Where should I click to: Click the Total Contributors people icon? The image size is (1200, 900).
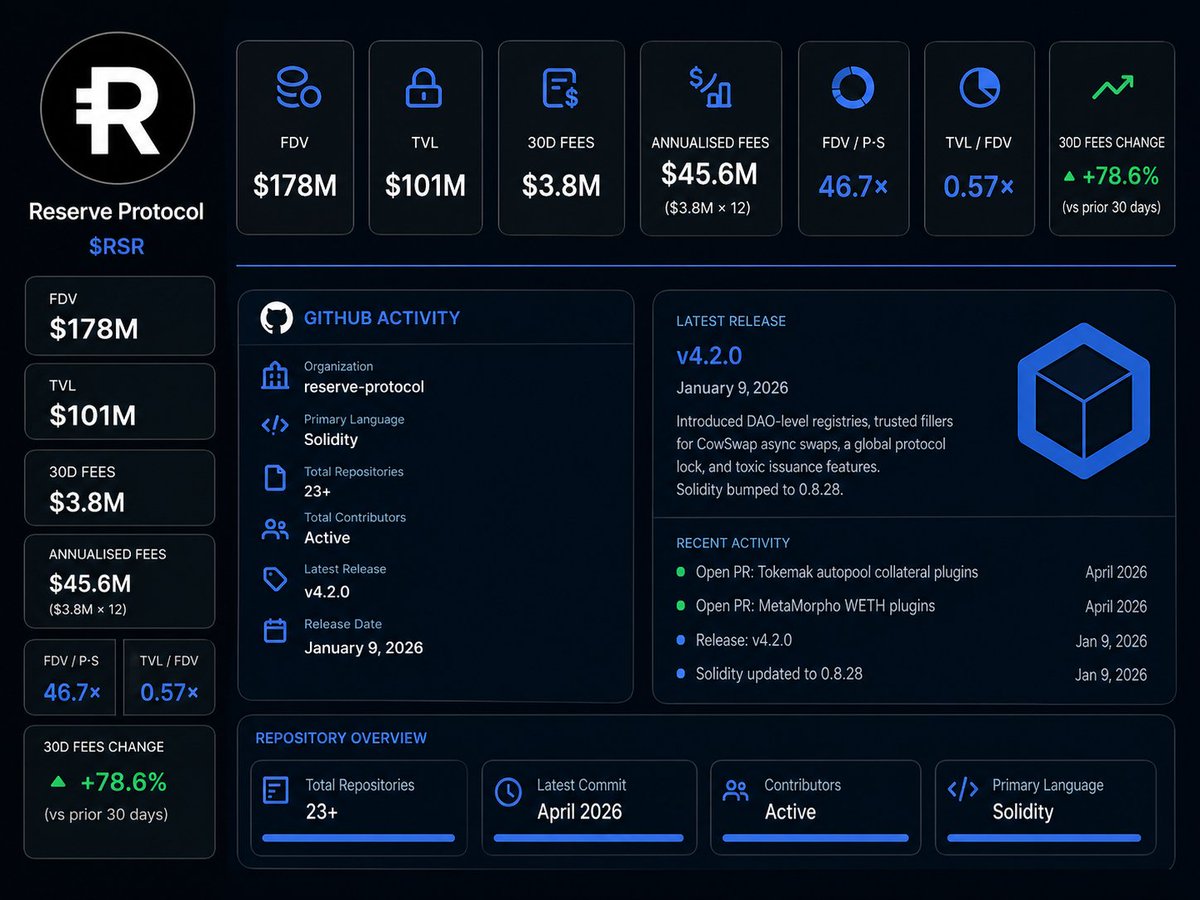[274, 529]
